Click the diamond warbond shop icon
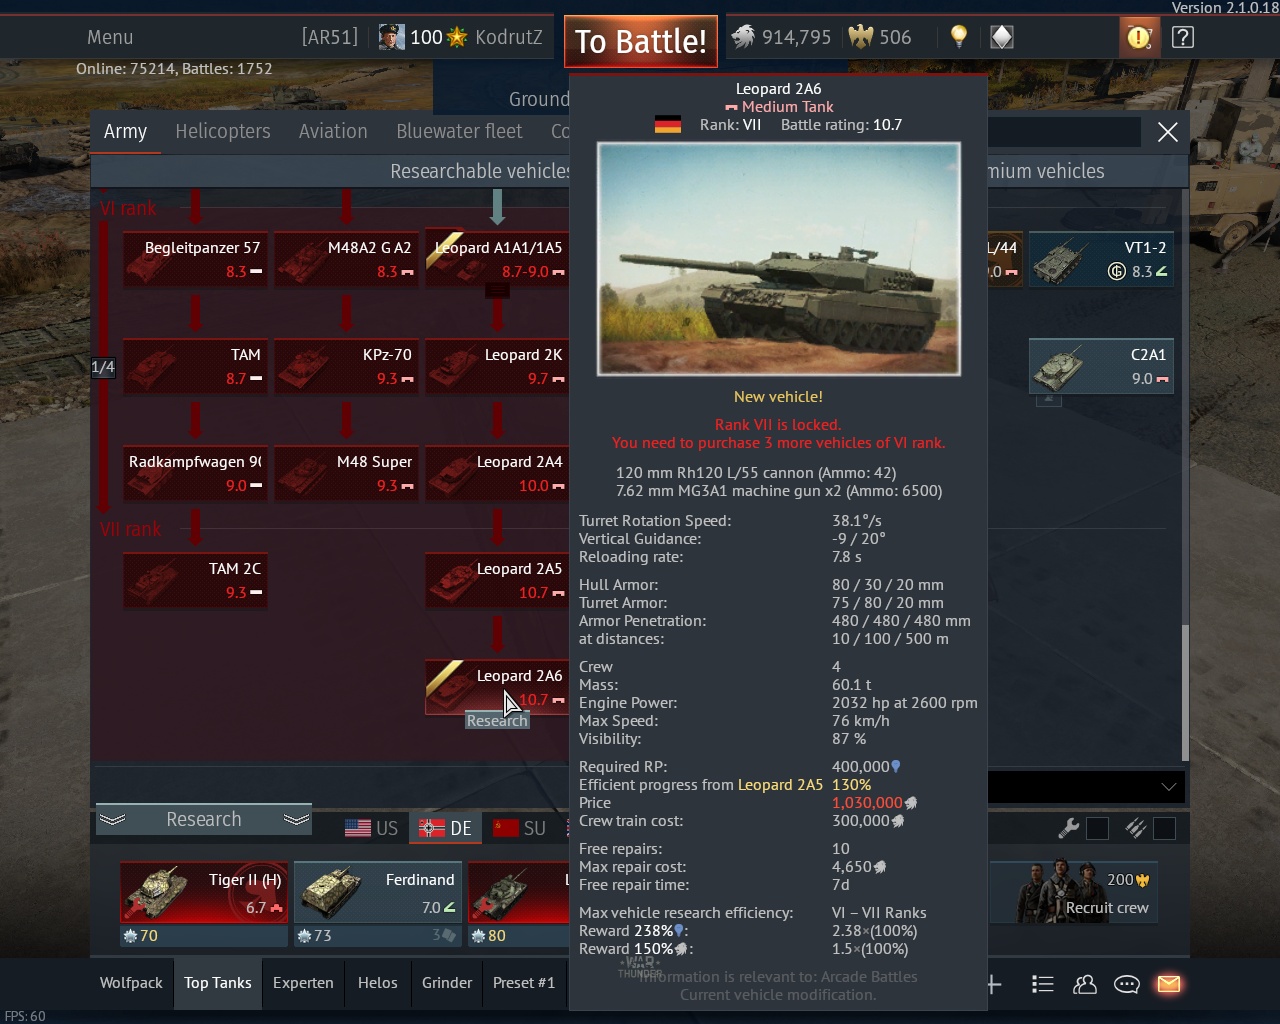The width and height of the screenshot is (1280, 1024). 1002,37
